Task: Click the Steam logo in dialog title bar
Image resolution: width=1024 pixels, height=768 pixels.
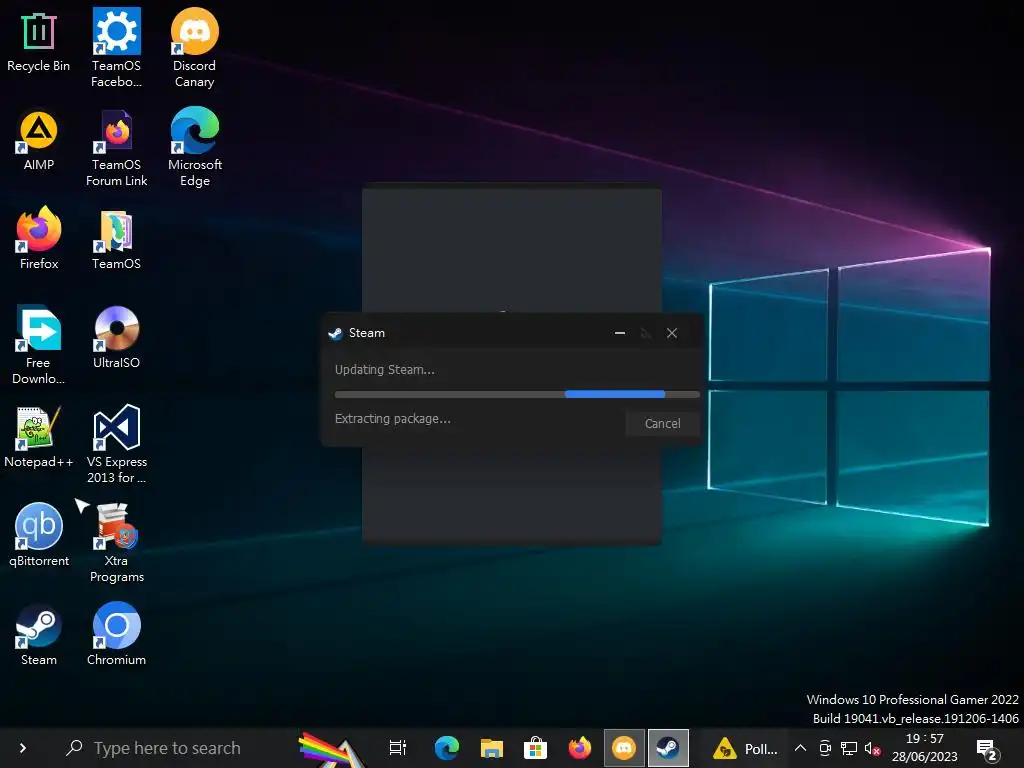Action: [x=336, y=333]
